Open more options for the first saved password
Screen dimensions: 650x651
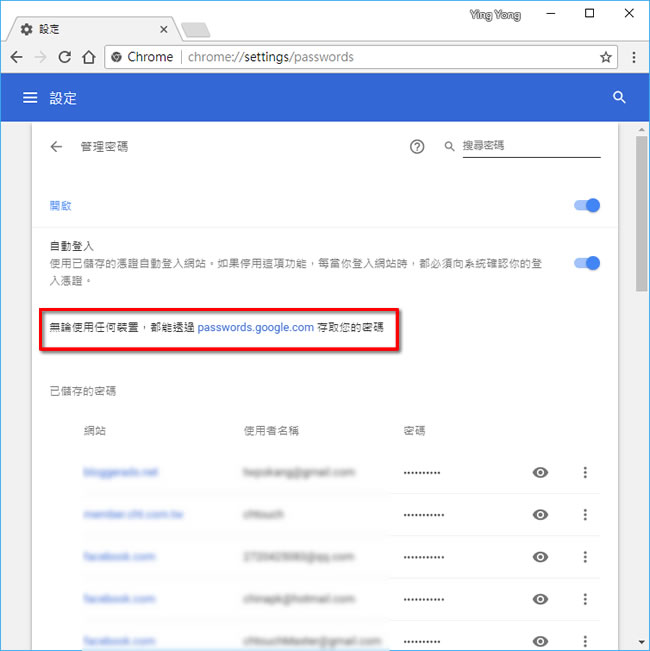click(585, 472)
